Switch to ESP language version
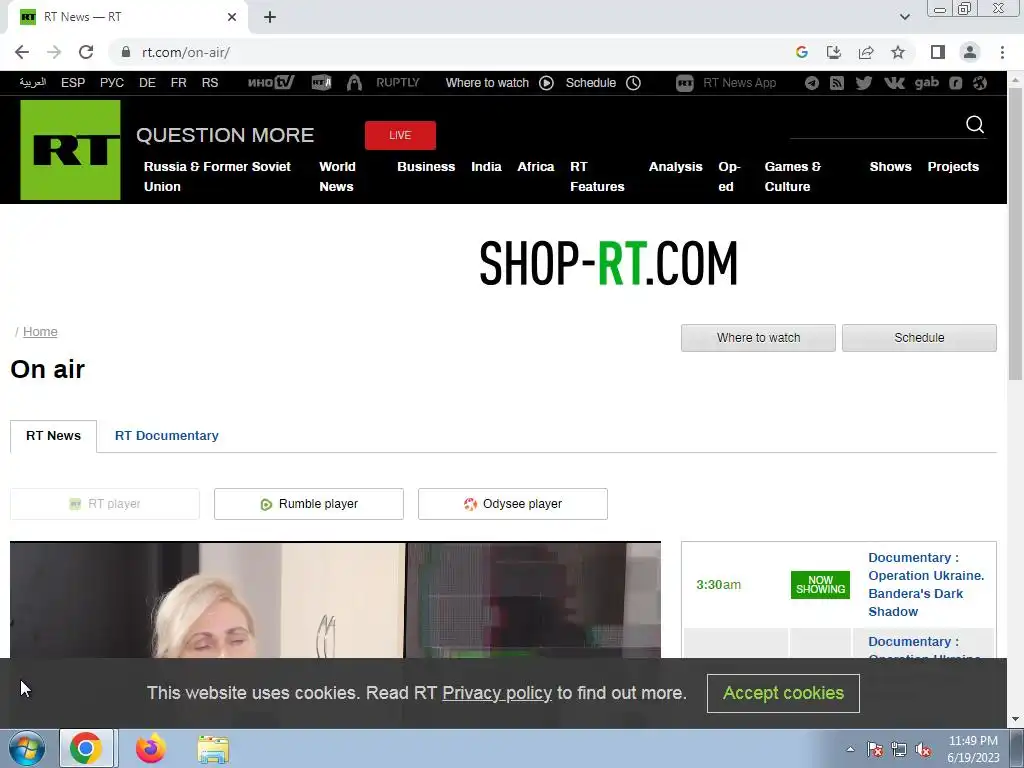The width and height of the screenshot is (1024, 768). click(x=73, y=83)
